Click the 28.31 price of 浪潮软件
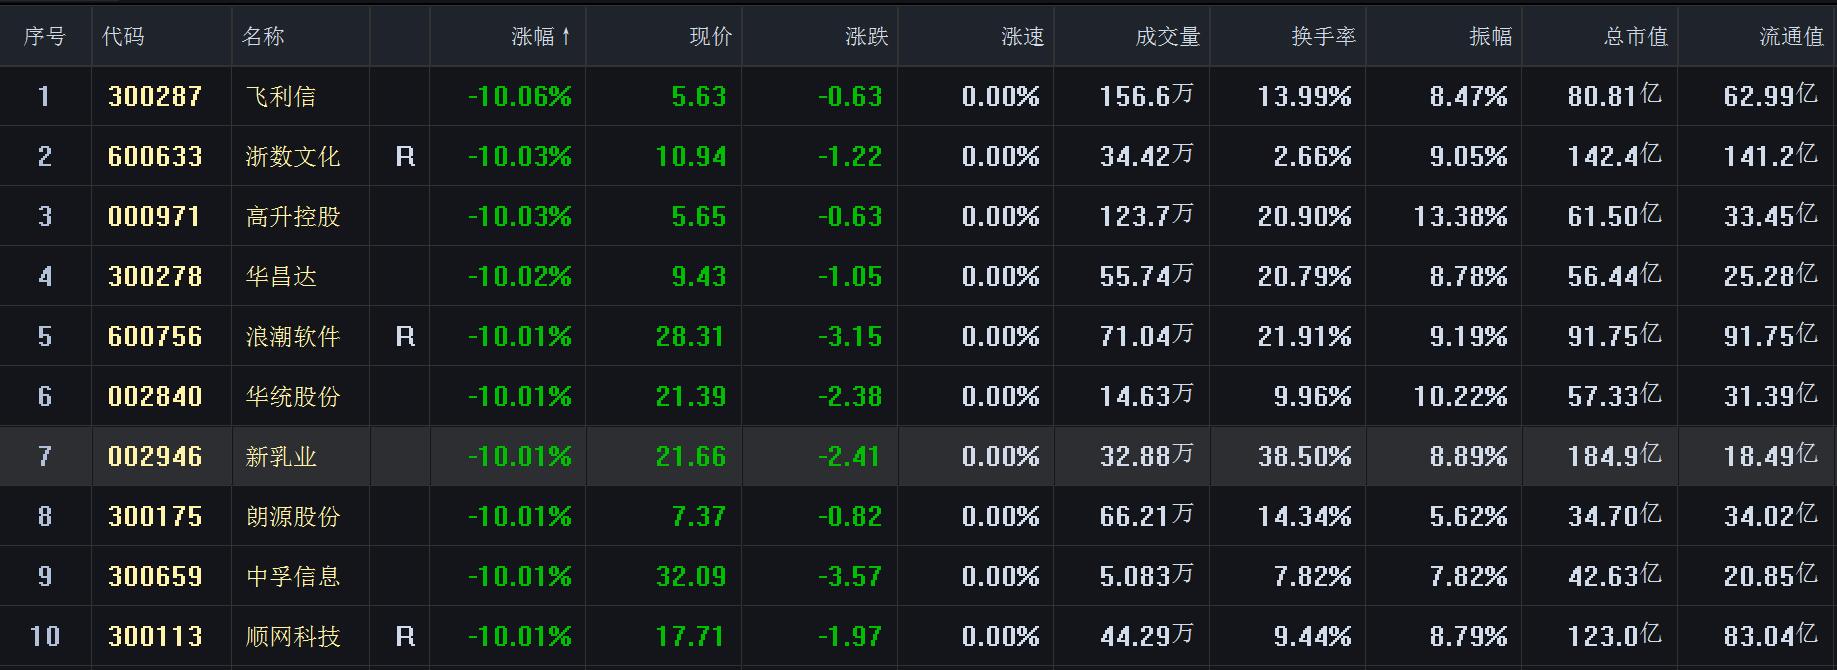This screenshot has height=670, width=1837. (x=691, y=337)
